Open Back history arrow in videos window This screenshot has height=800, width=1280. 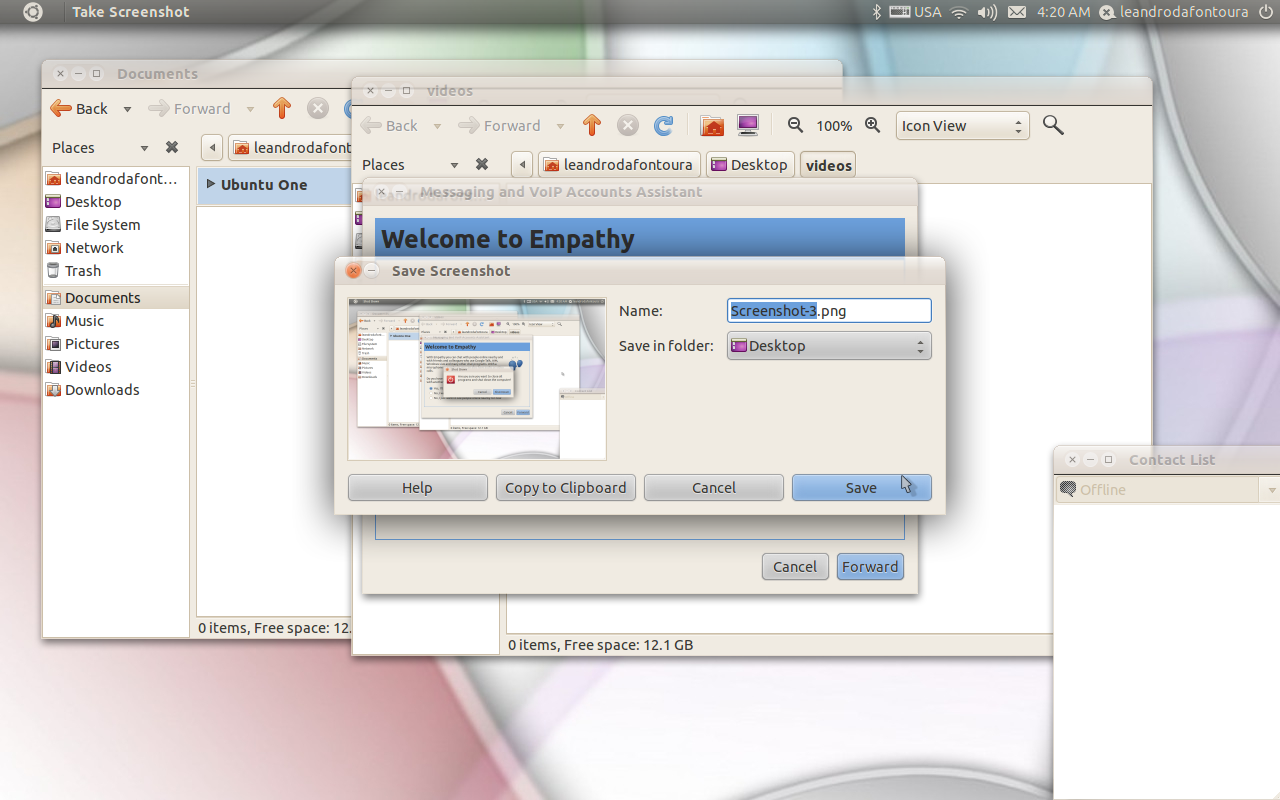pos(437,126)
